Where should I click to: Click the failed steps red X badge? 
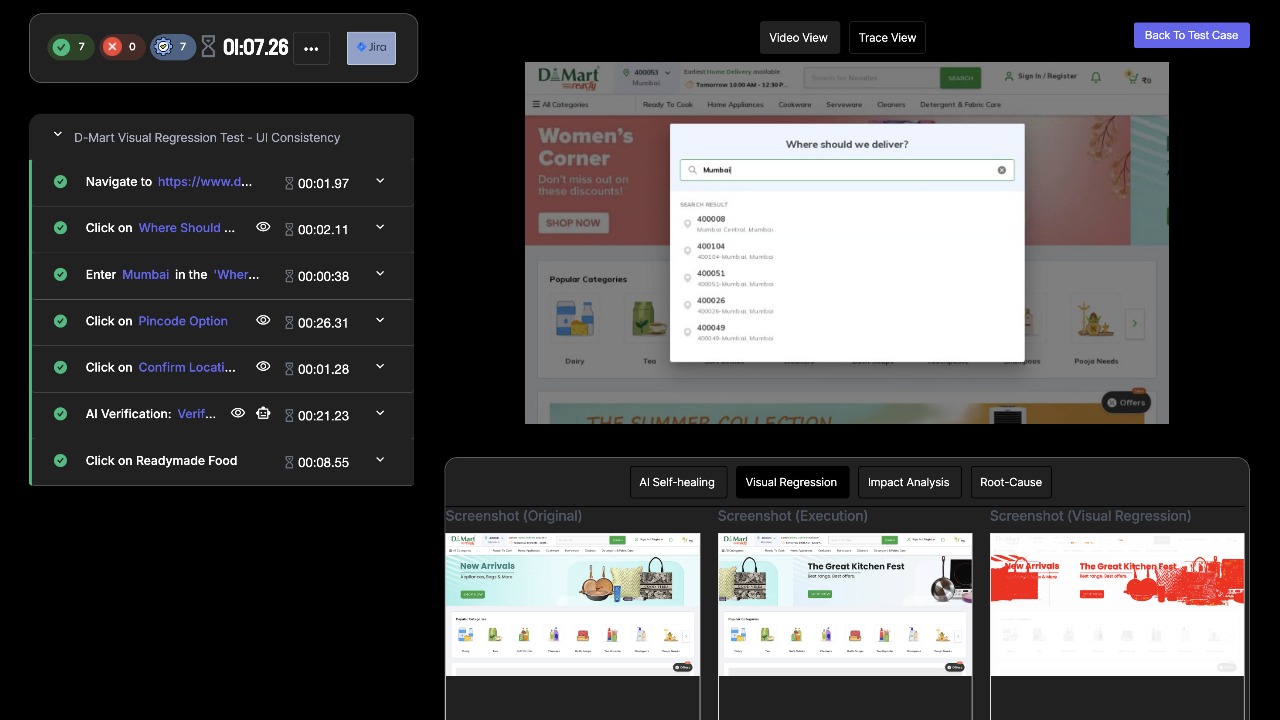pyautogui.click(x=122, y=47)
